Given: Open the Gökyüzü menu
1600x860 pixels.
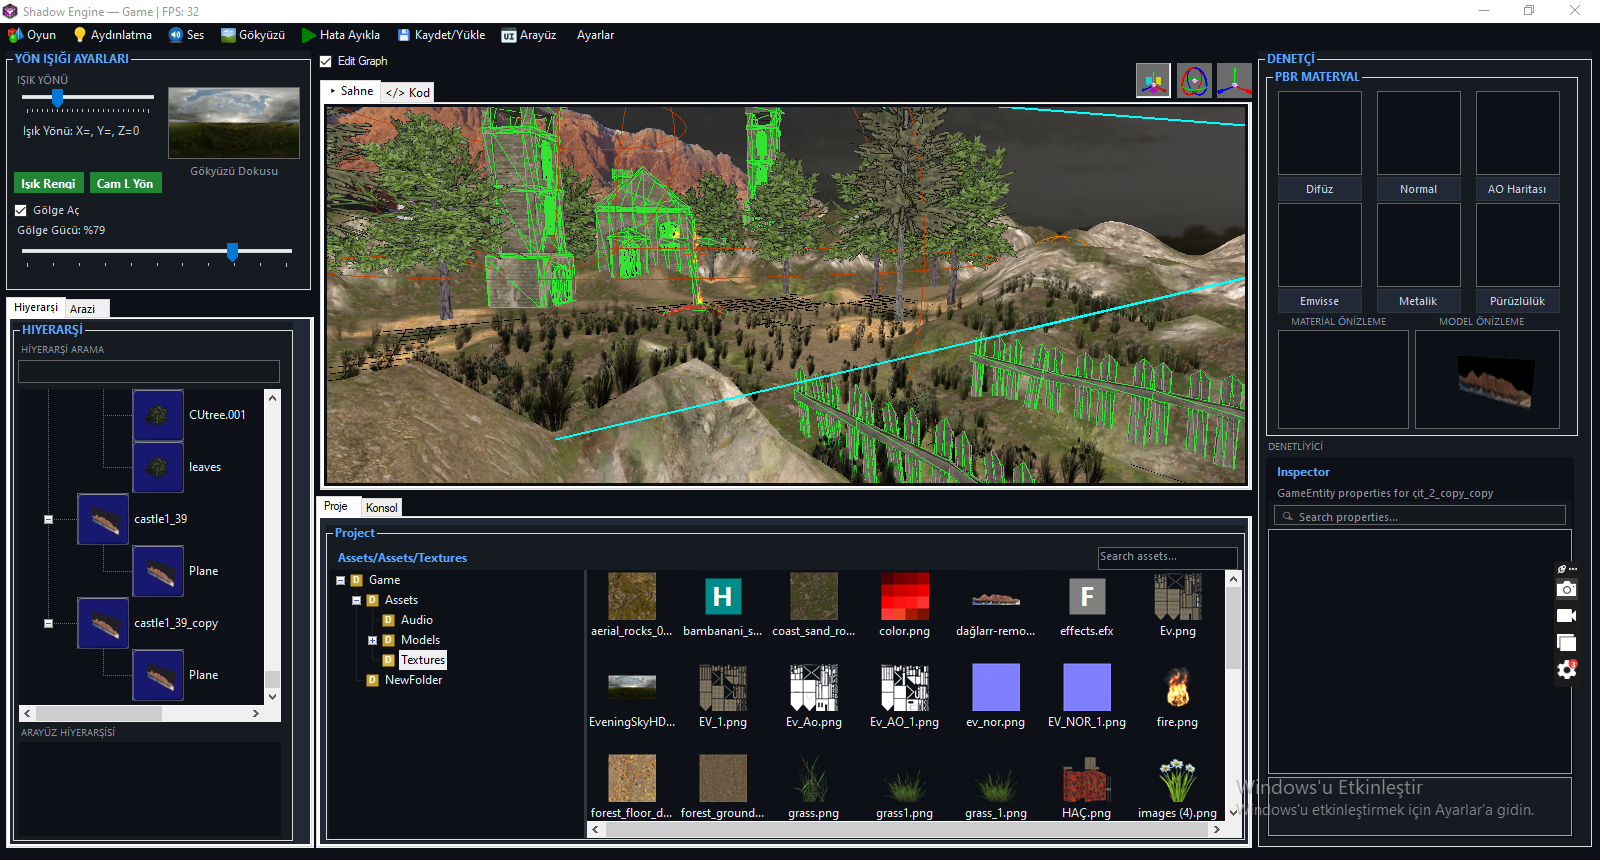Looking at the screenshot, I should click(253, 35).
